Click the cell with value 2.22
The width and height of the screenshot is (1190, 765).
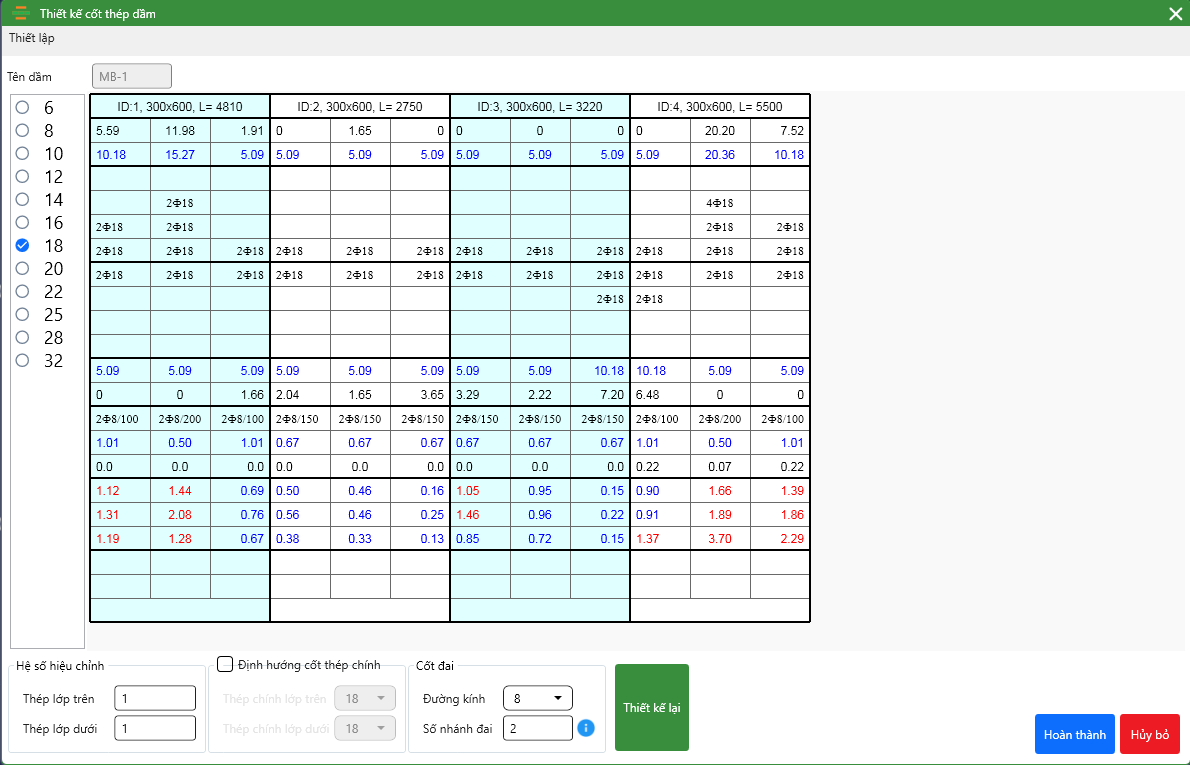540,395
